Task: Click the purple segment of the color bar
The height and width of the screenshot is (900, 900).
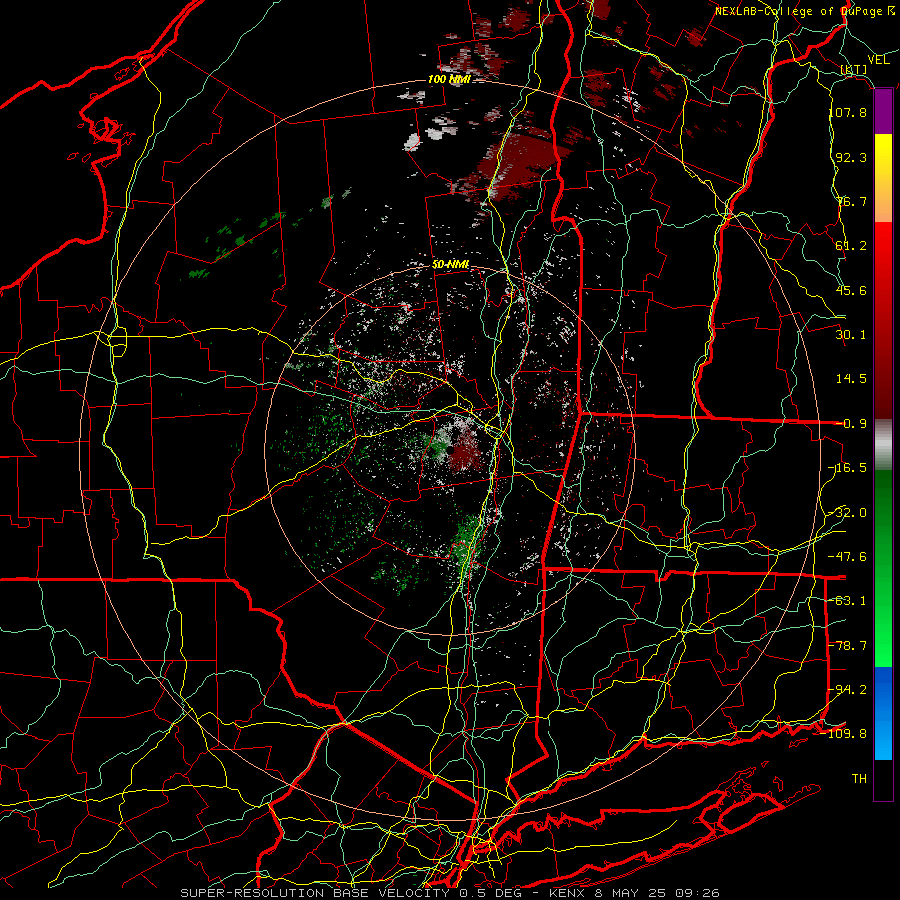Action: pos(883,112)
